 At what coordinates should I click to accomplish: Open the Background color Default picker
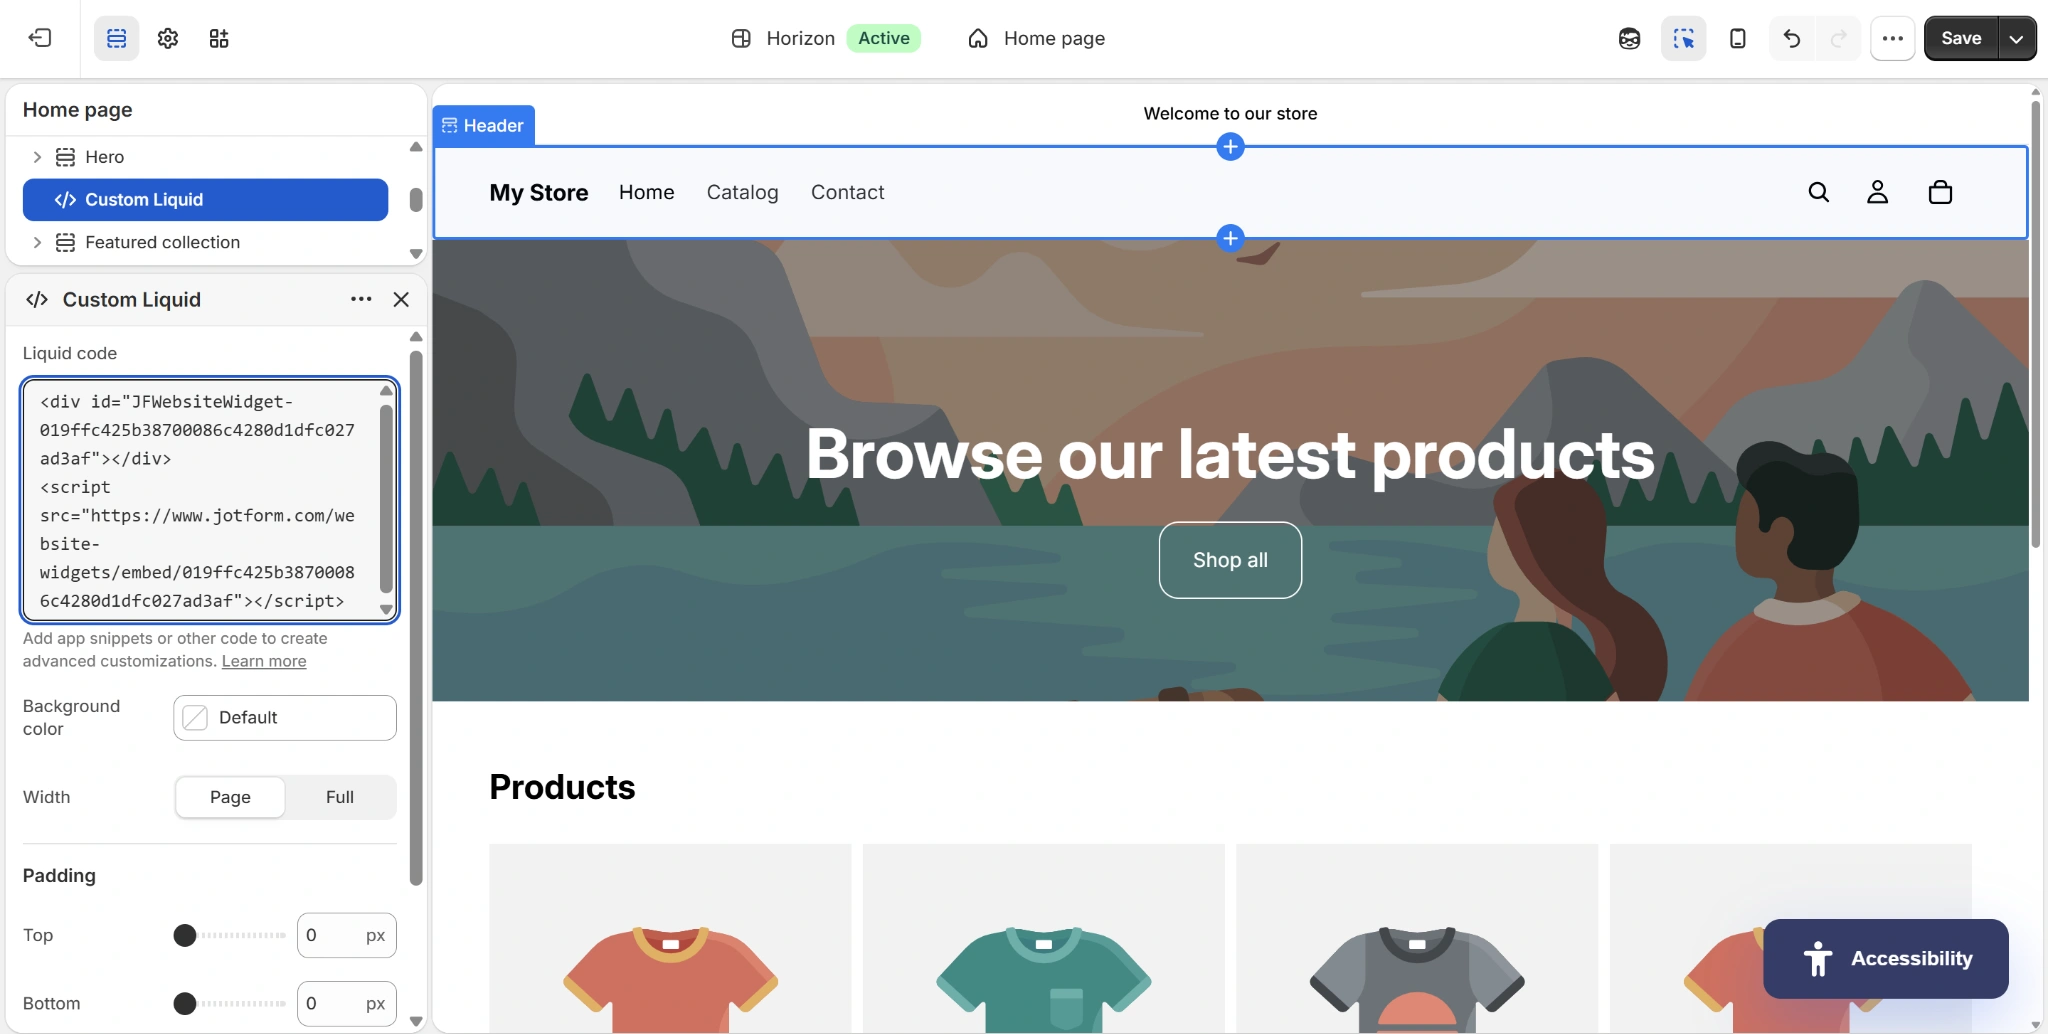285,718
